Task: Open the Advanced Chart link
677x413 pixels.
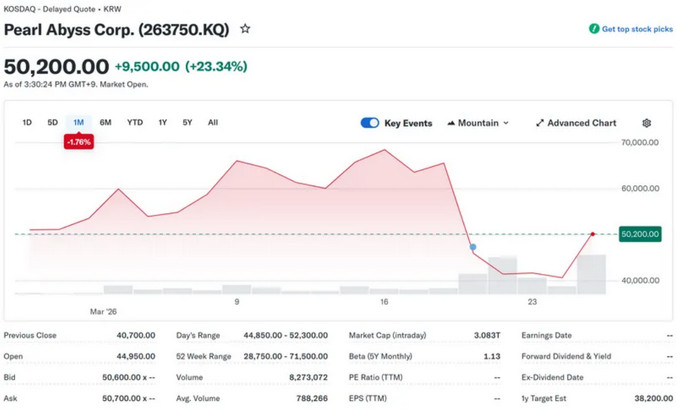Action: [581, 123]
